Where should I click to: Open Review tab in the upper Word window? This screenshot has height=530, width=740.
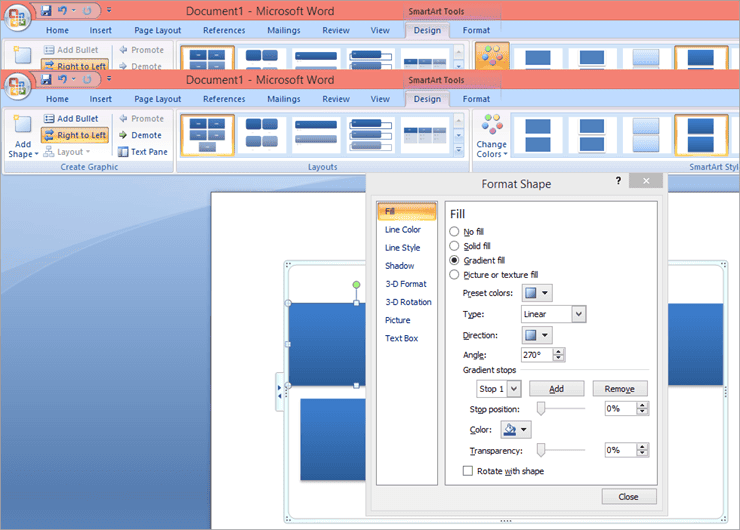(336, 30)
